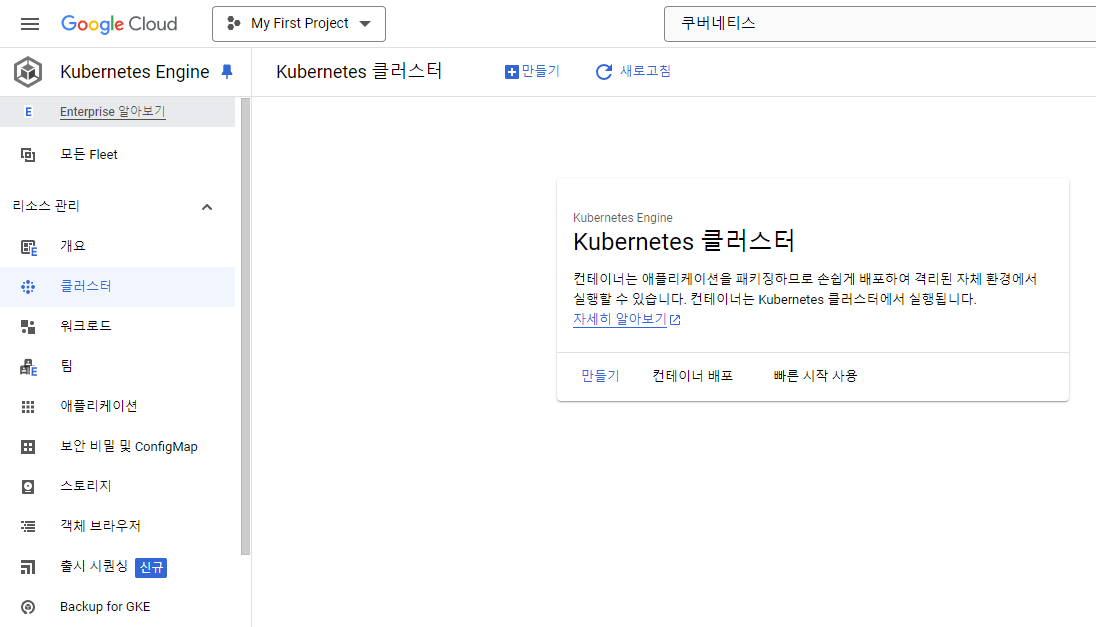The width and height of the screenshot is (1096, 627).
Task: Click the Enterprise E badge icon
Action: pyautogui.click(x=29, y=112)
